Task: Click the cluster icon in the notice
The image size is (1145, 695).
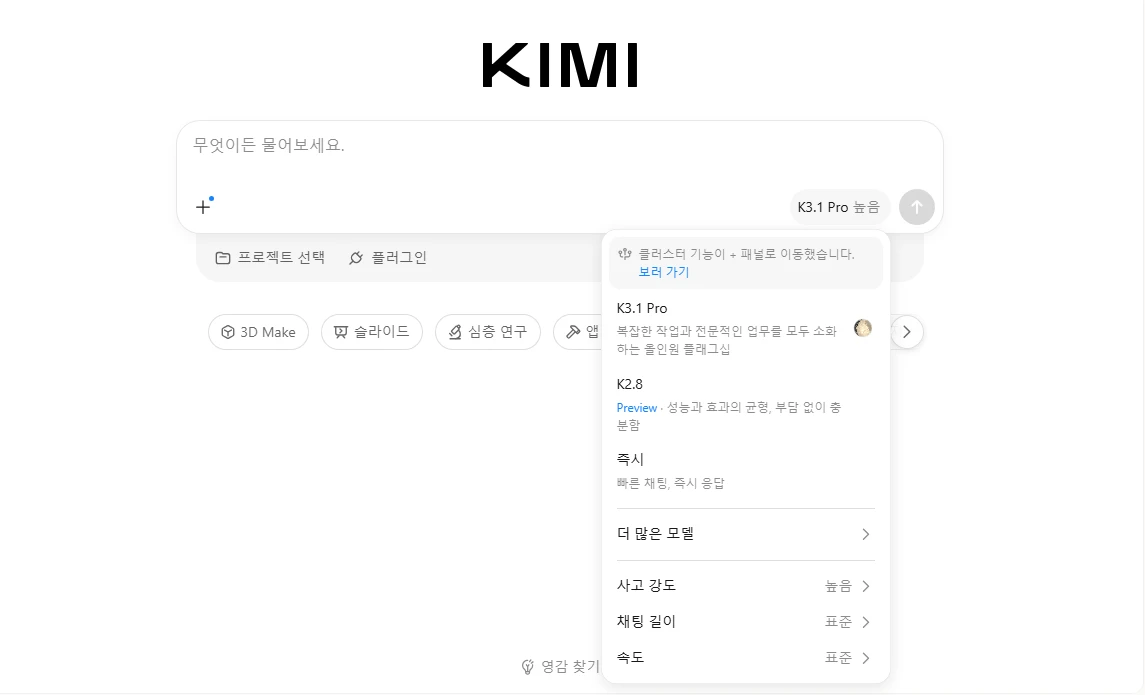Action: coord(625,254)
